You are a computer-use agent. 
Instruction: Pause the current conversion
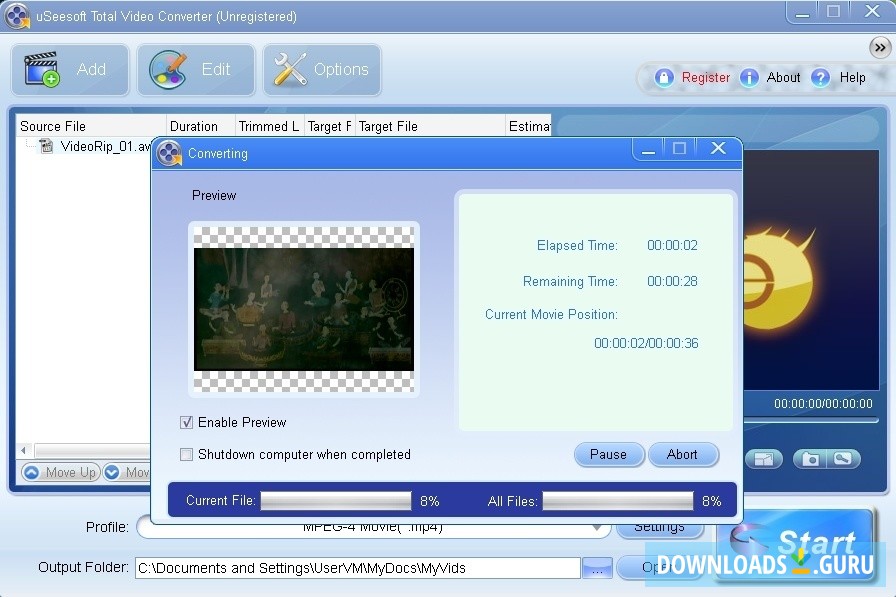(609, 454)
